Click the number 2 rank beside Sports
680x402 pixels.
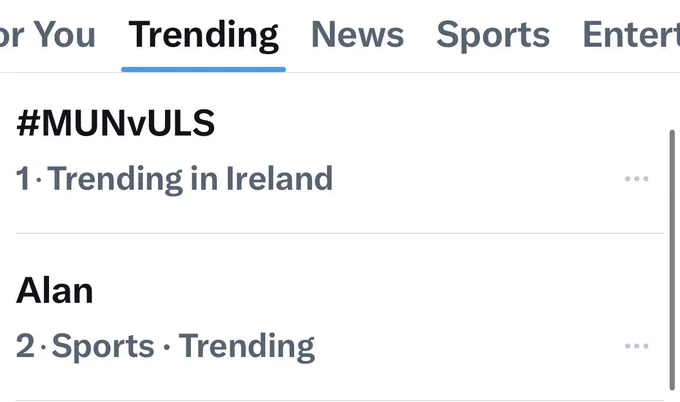click(25, 346)
